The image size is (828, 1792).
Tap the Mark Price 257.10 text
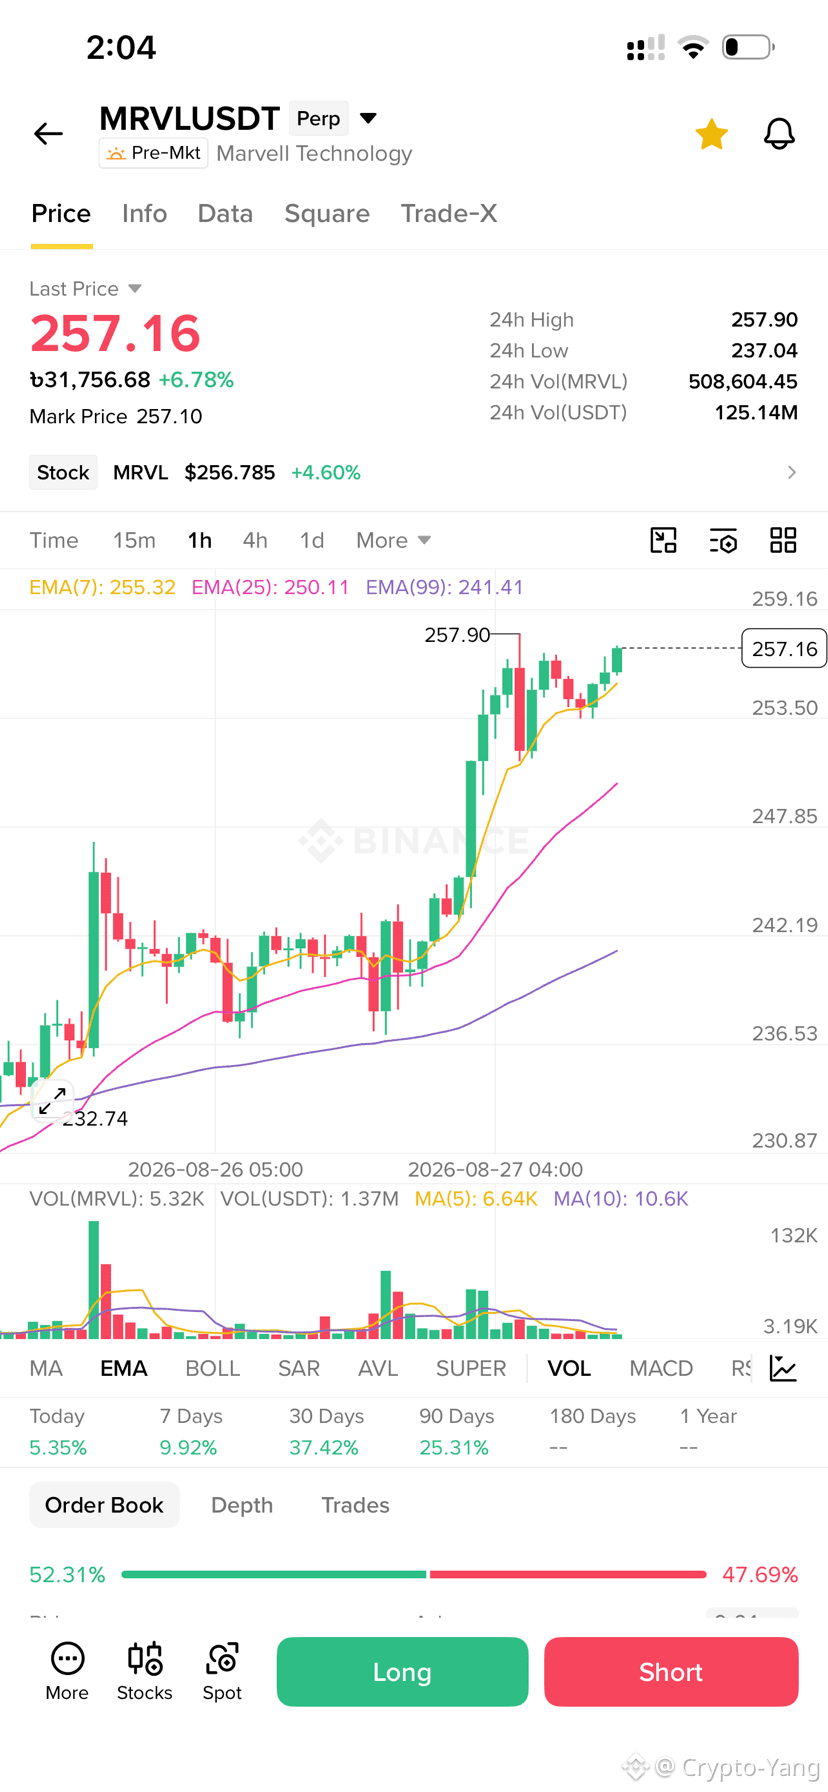point(116,416)
